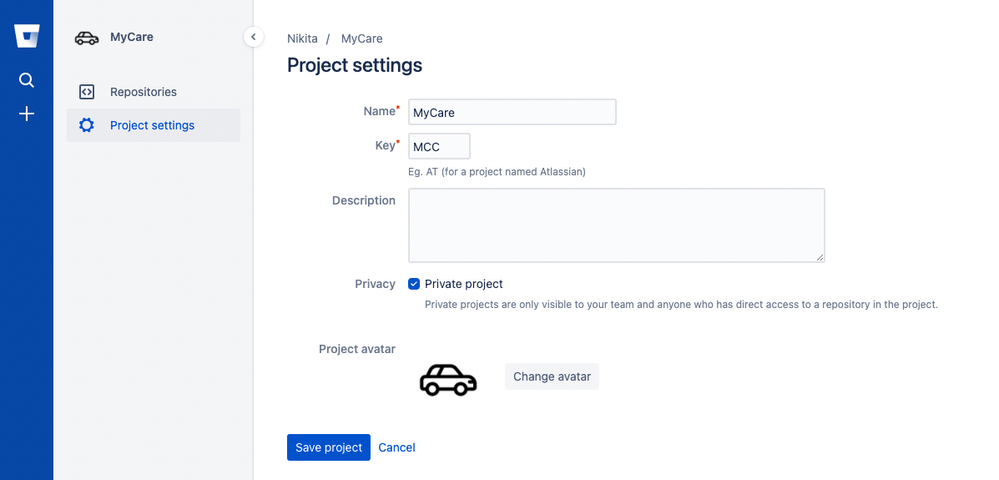
Task: Click the Cancel link
Action: (397, 447)
